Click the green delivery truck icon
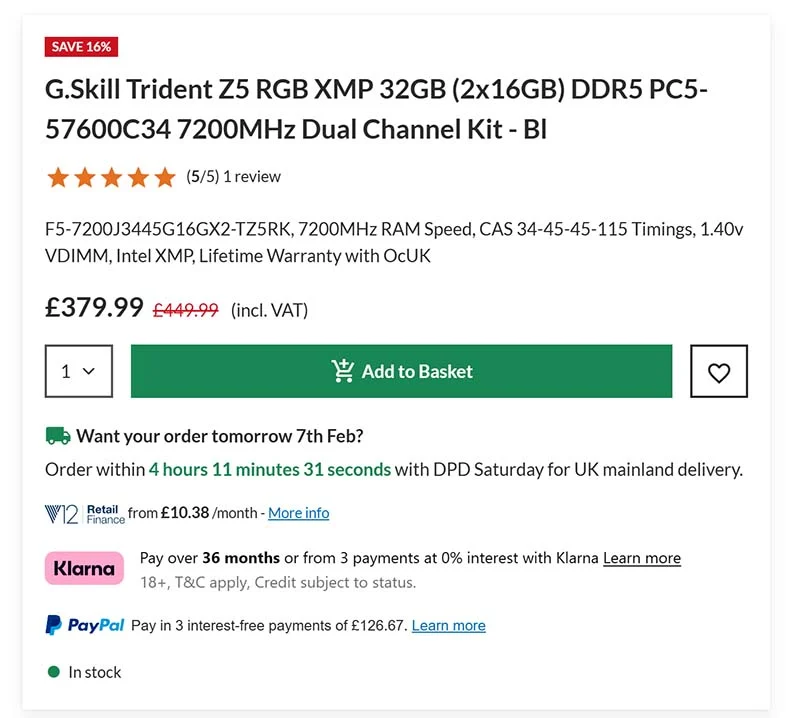The height and width of the screenshot is (718, 786). (58, 435)
